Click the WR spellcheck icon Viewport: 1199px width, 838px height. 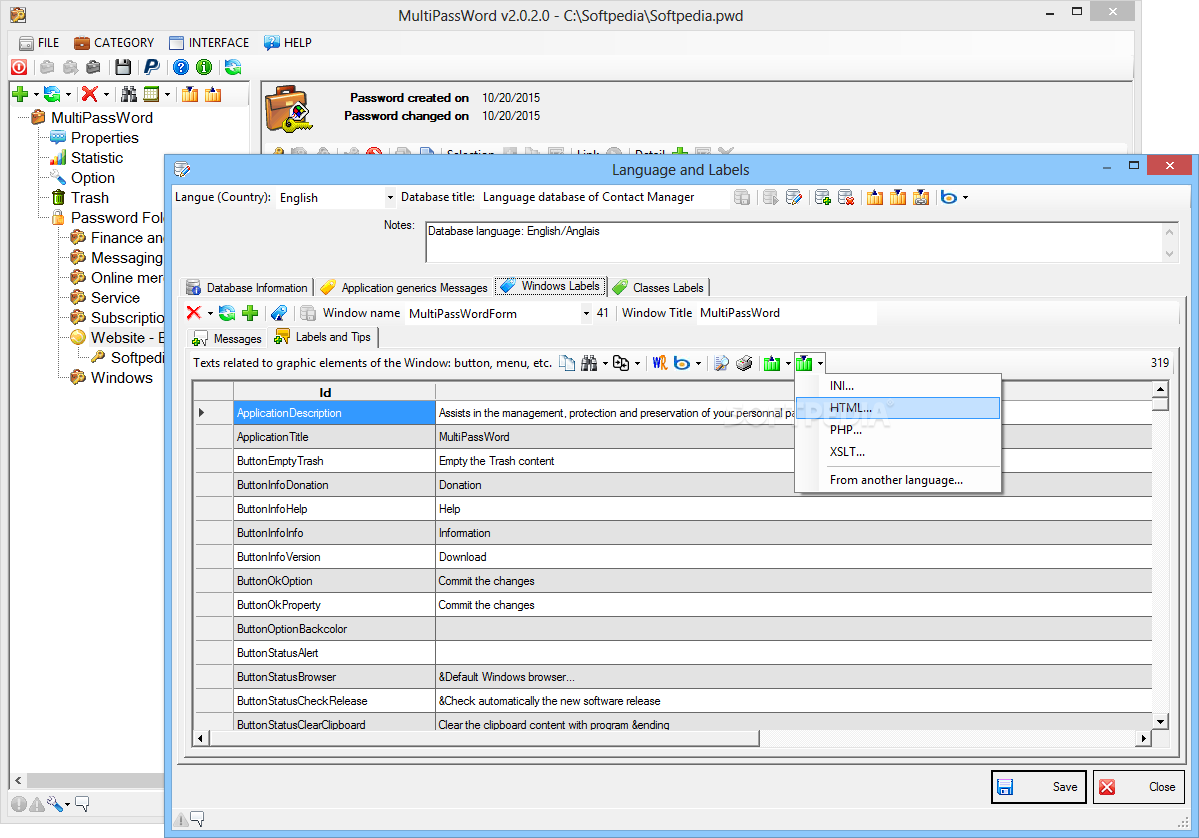[659, 363]
